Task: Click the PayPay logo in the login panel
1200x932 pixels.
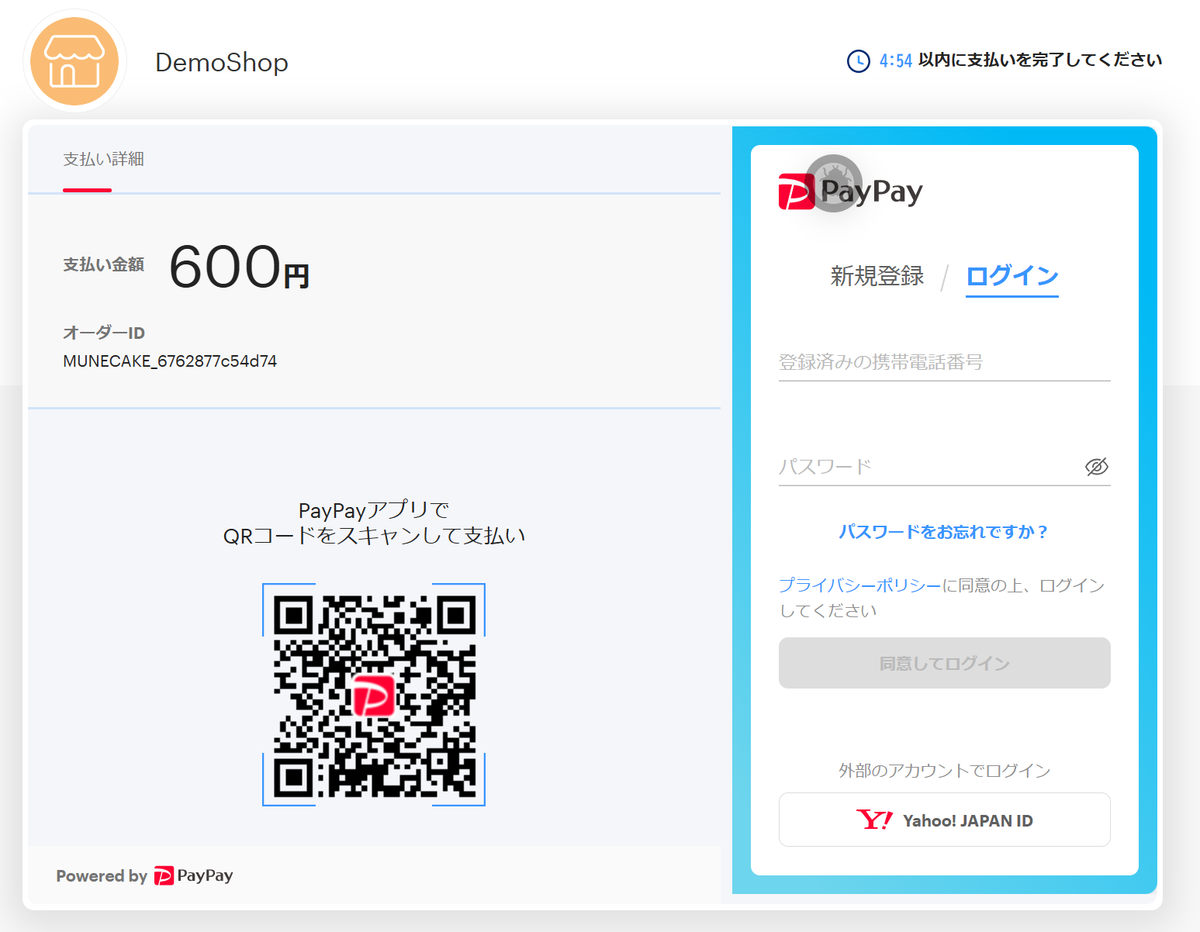Action: point(850,191)
